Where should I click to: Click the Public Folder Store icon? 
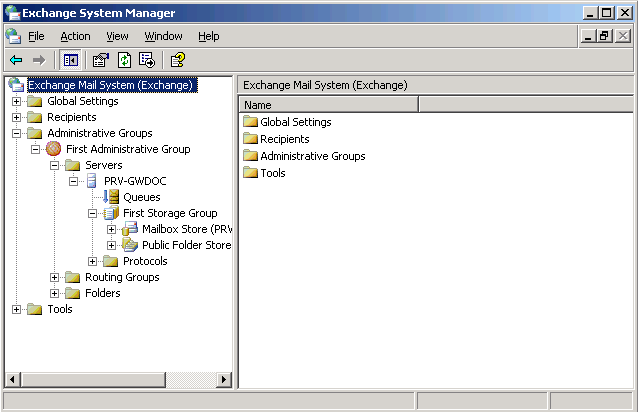click(130, 245)
